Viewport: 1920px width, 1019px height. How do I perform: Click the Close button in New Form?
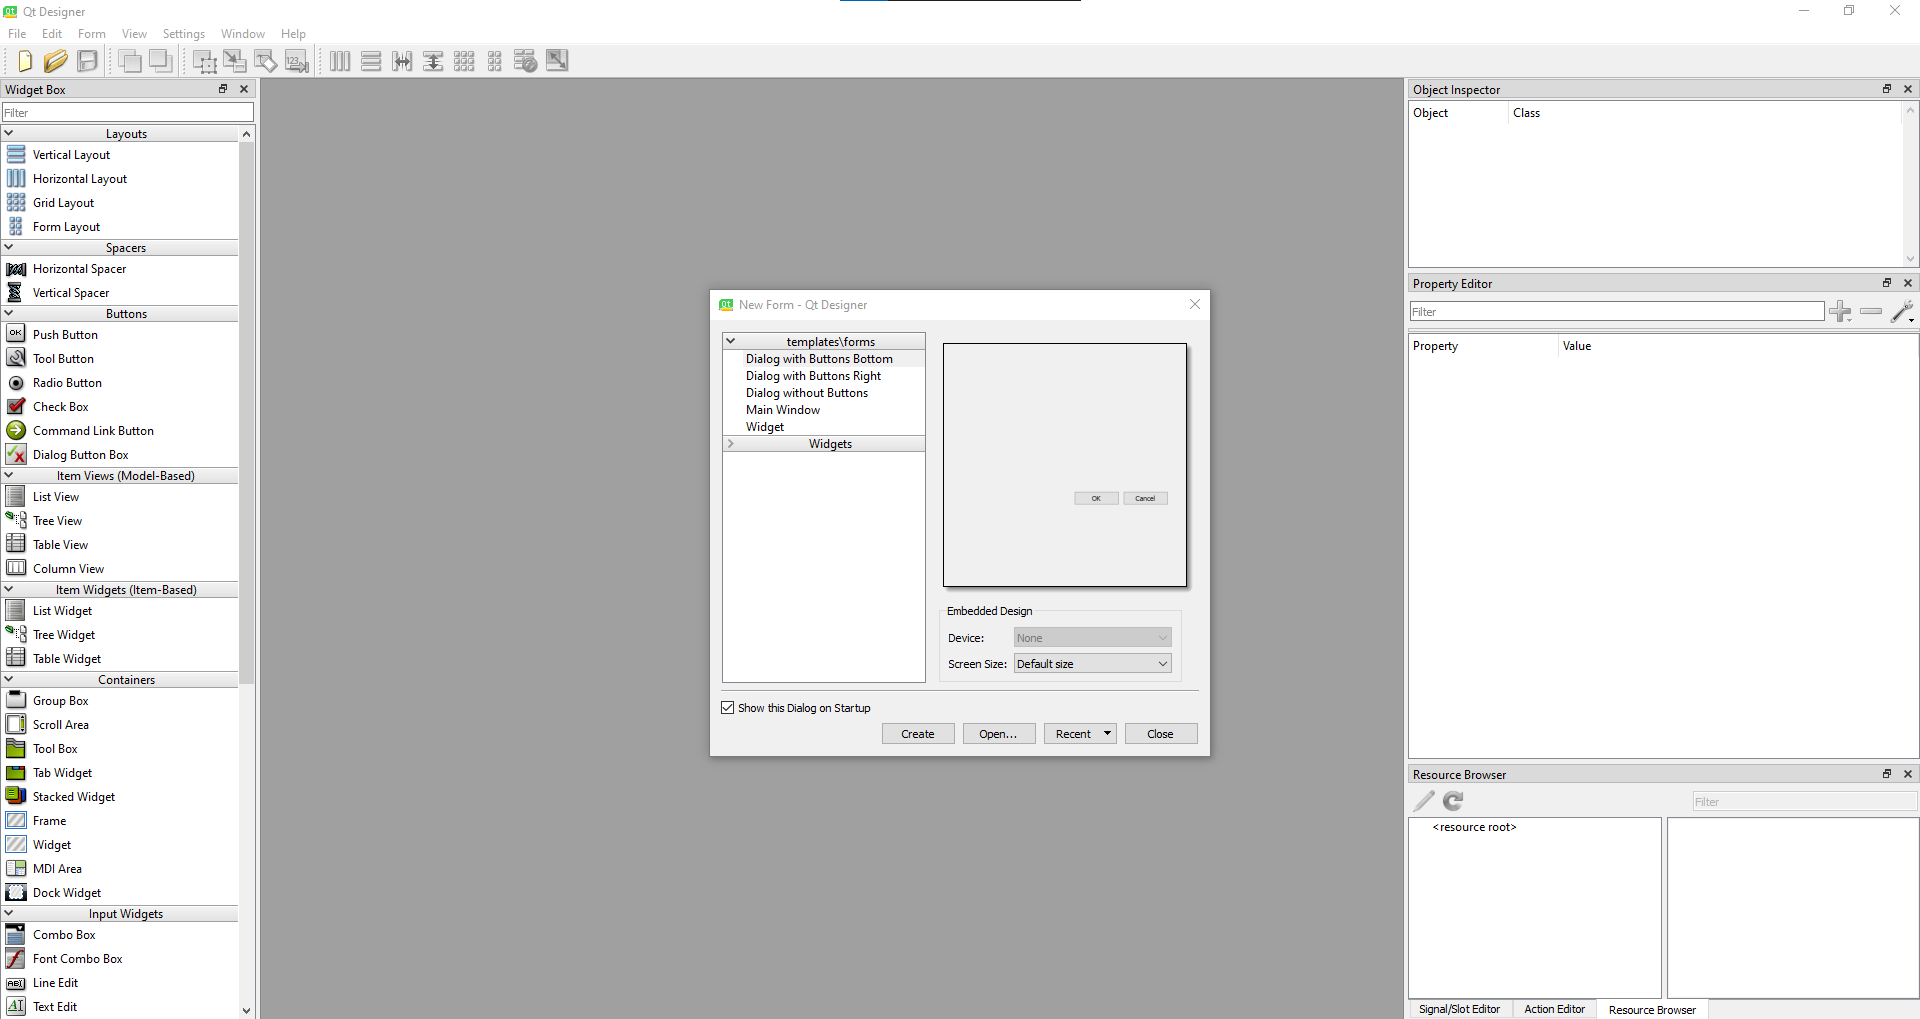(1161, 734)
